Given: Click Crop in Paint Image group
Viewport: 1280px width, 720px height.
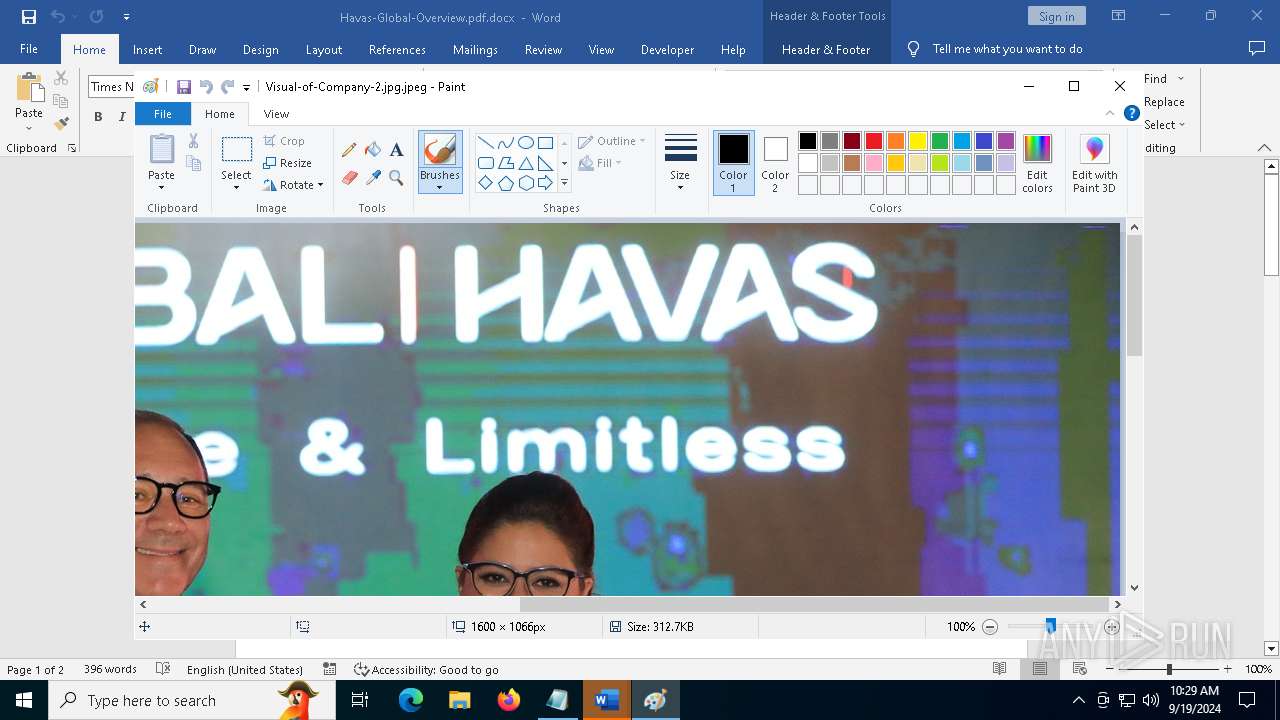Looking at the screenshot, I should click(284, 141).
